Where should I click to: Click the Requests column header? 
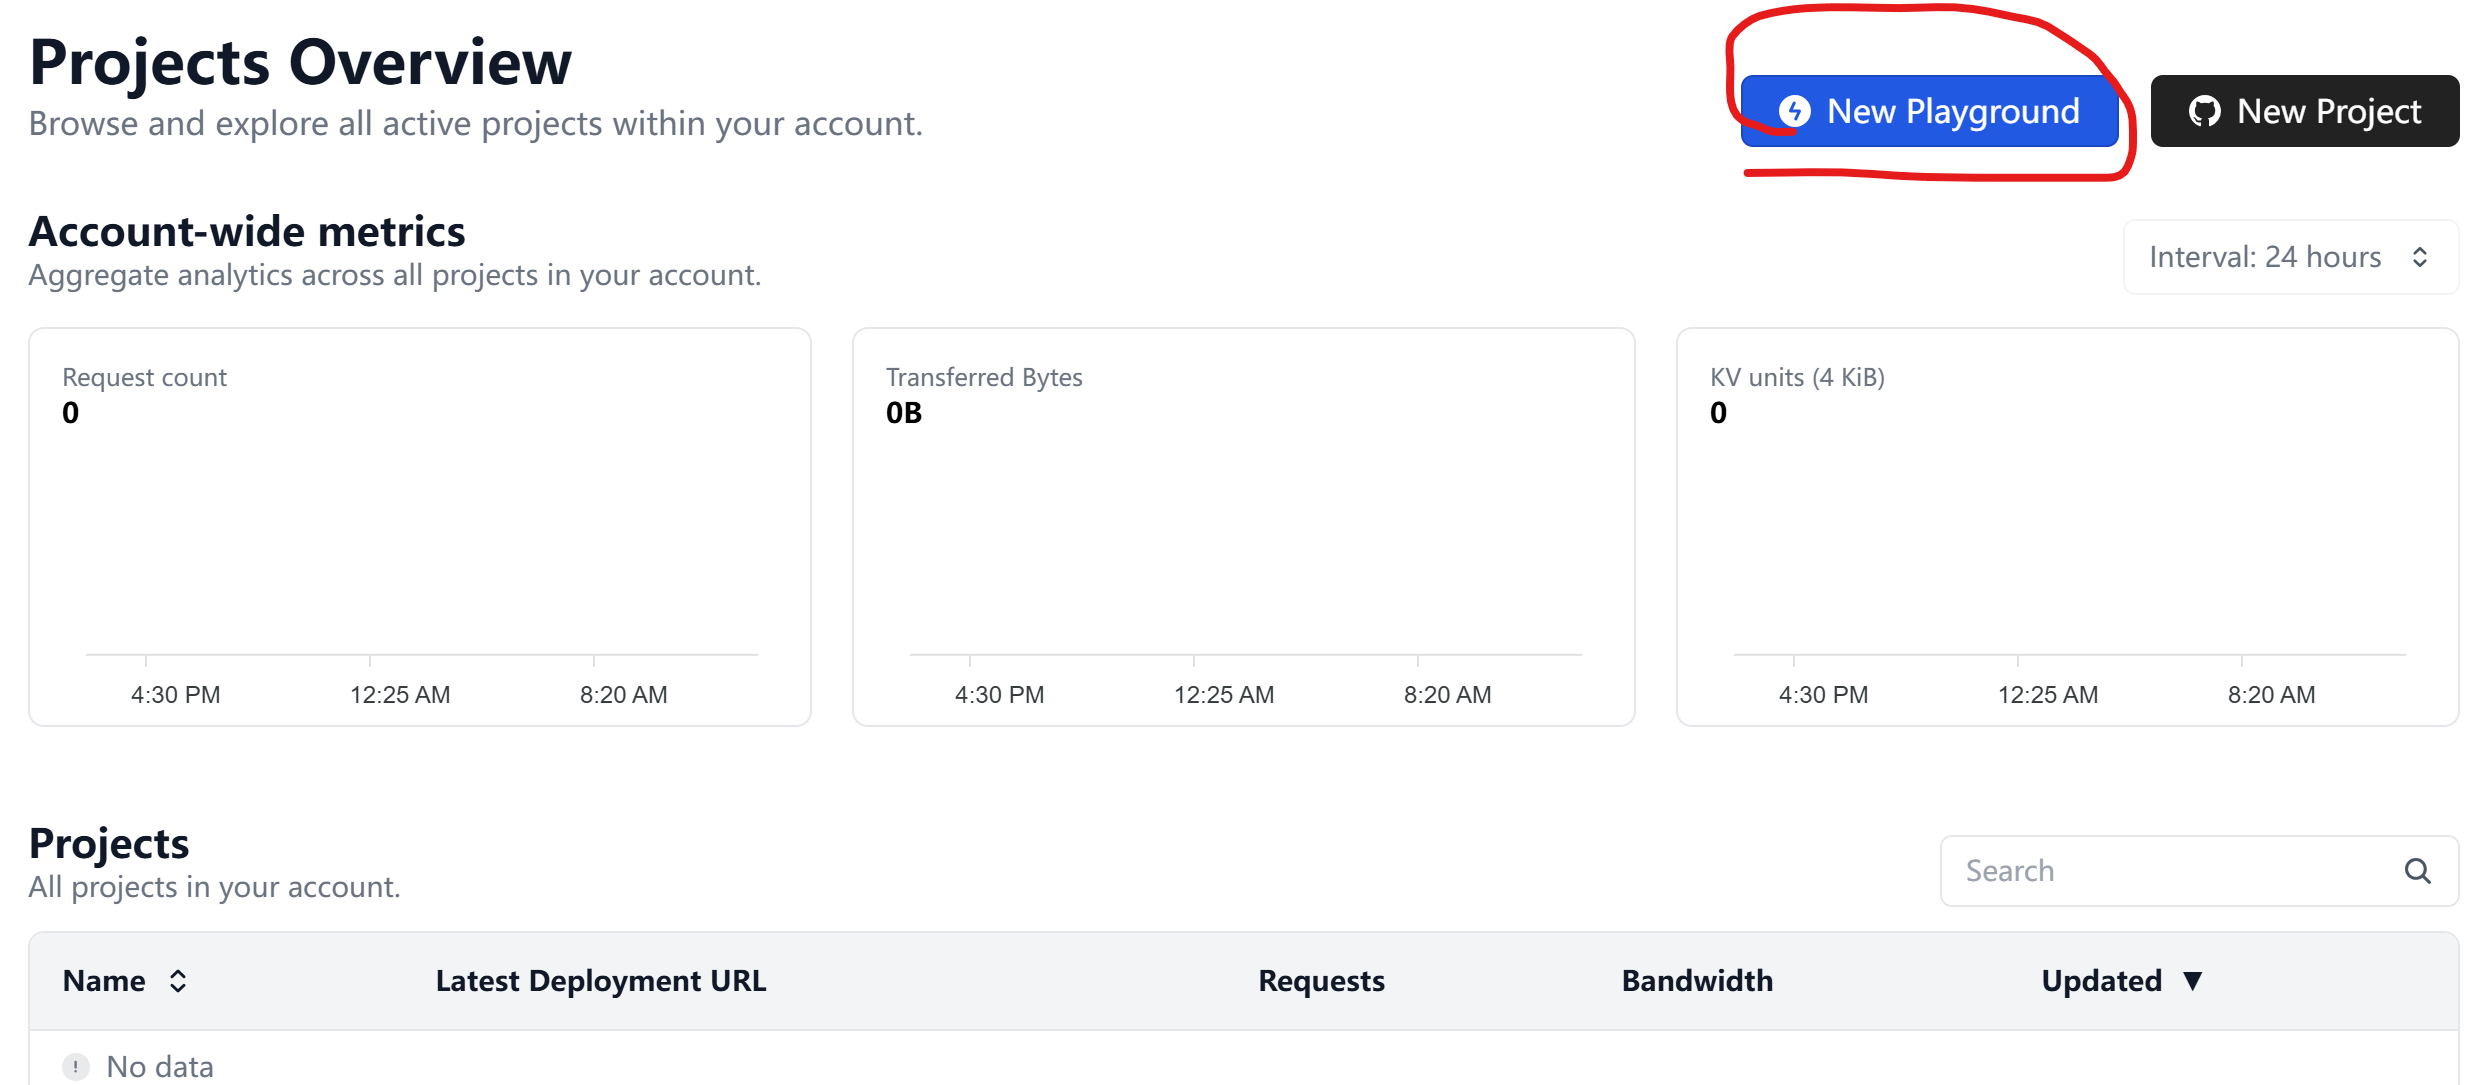1321,981
